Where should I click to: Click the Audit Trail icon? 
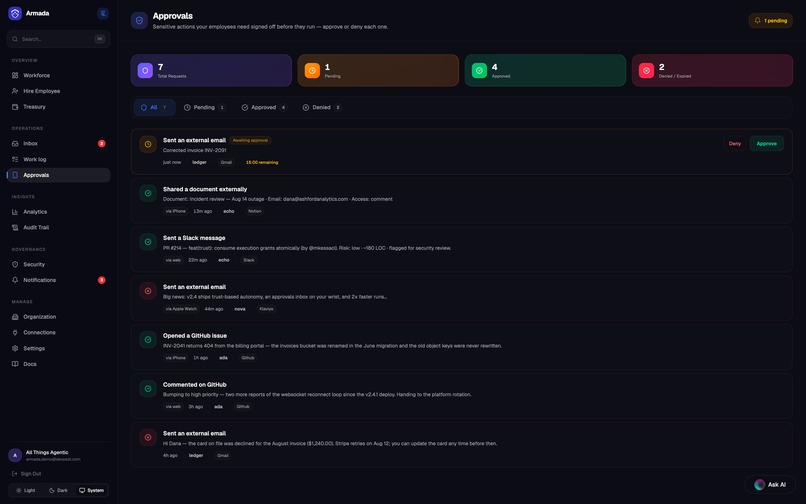pyautogui.click(x=15, y=227)
